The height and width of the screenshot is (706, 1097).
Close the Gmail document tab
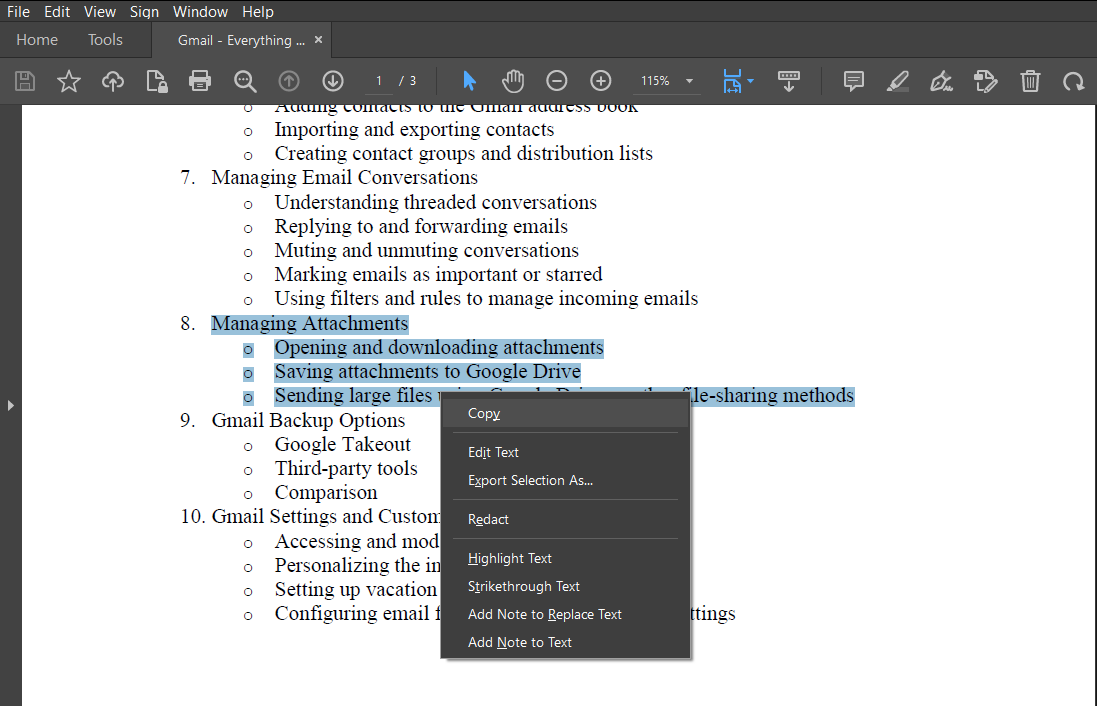[318, 40]
